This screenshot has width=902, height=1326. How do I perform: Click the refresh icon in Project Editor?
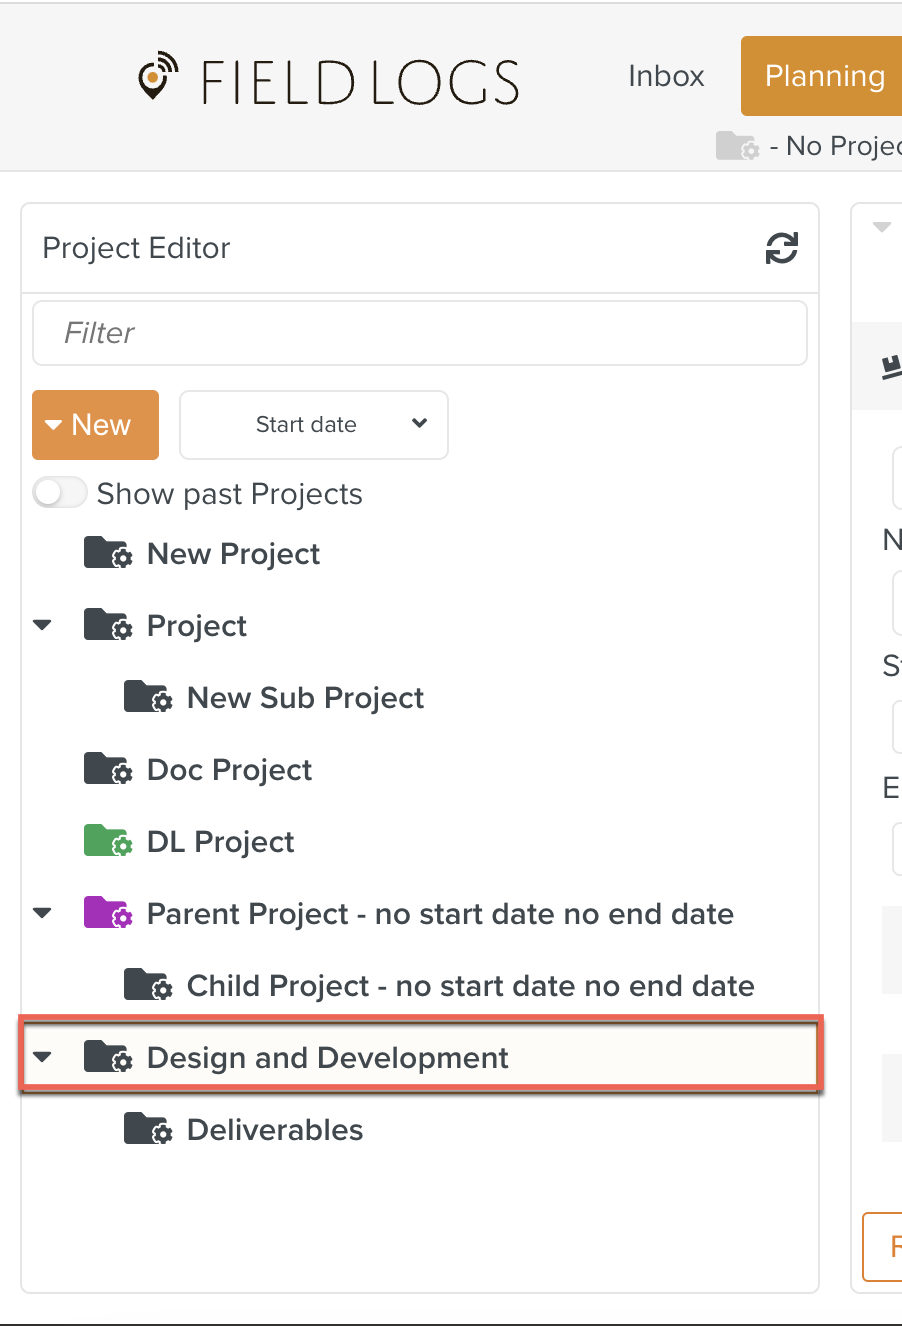781,248
